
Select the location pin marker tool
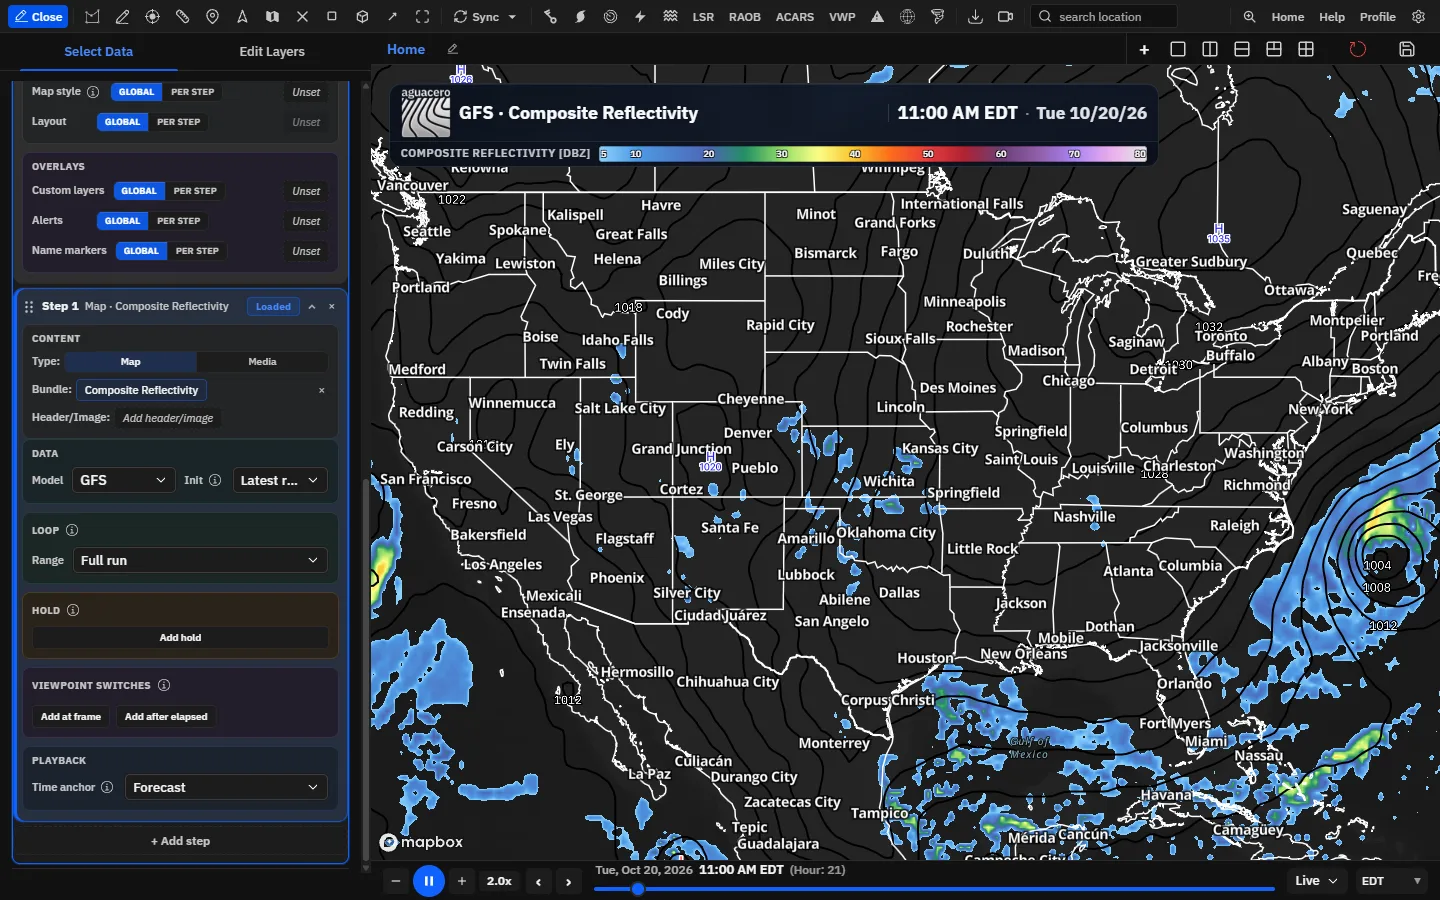[212, 17]
